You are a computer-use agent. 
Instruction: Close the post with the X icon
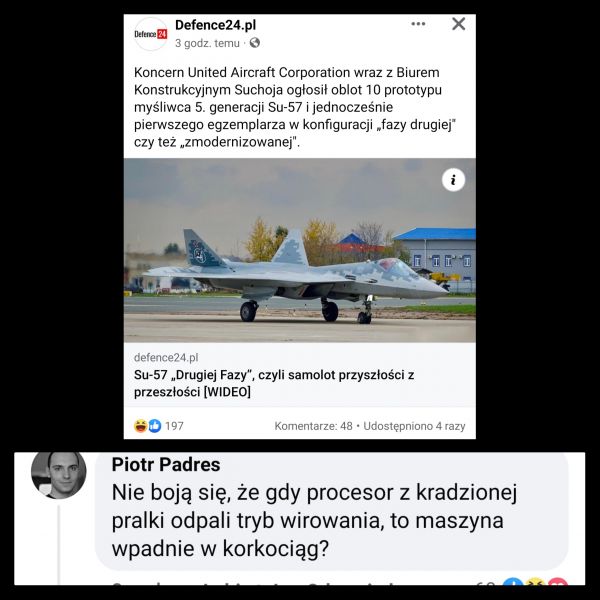458,24
